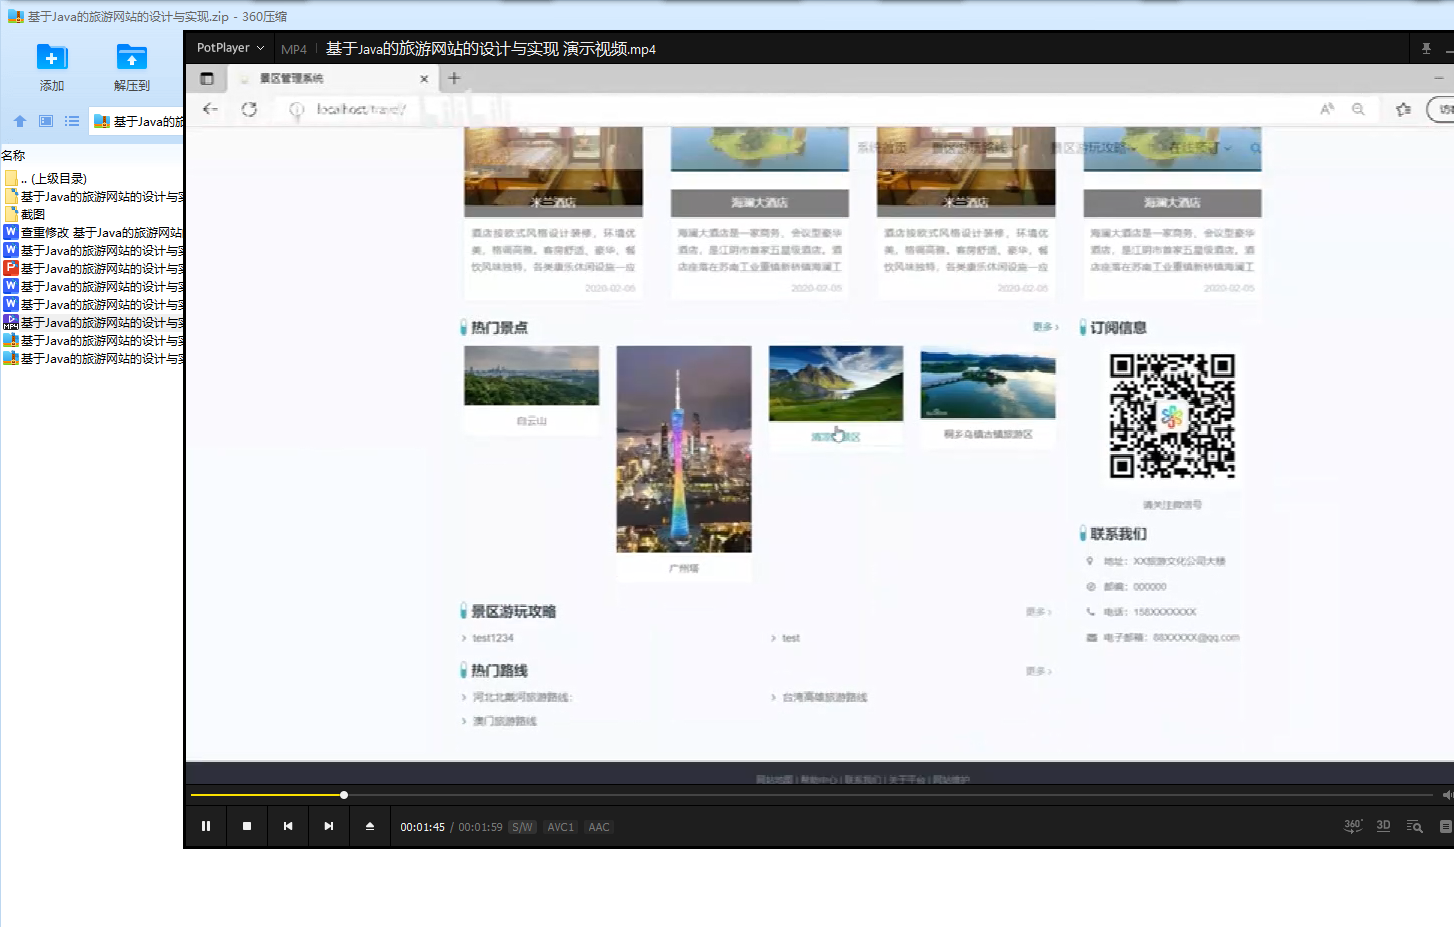Select the 查重修改 Word document

coord(93,232)
